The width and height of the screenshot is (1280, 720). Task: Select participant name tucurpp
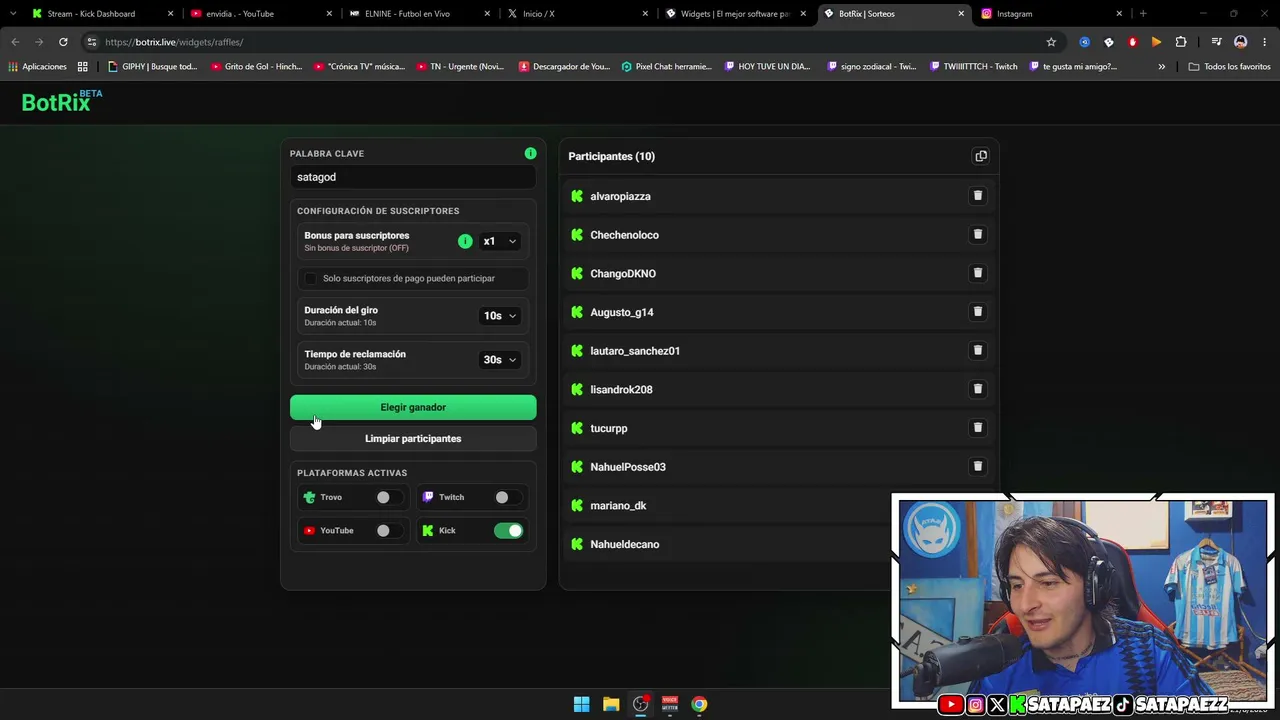(609, 428)
